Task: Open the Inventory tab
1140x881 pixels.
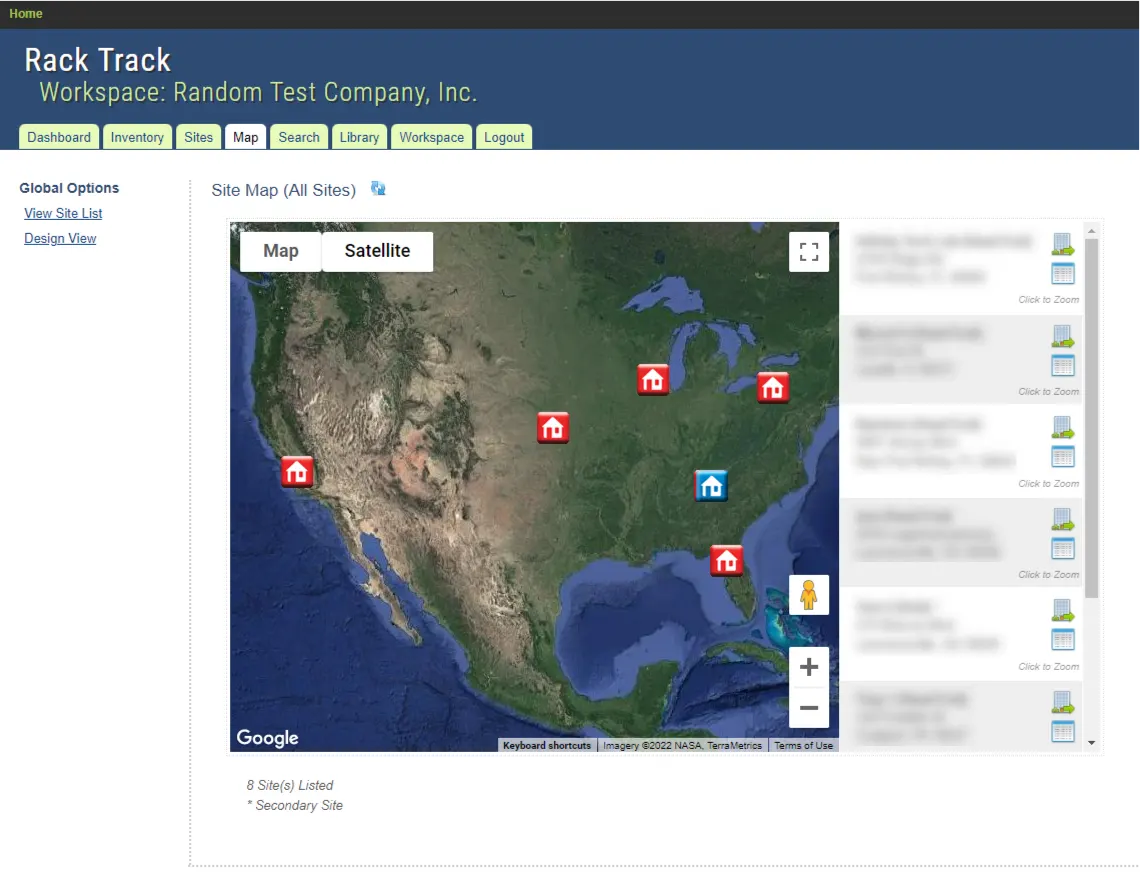Action: [x=137, y=137]
